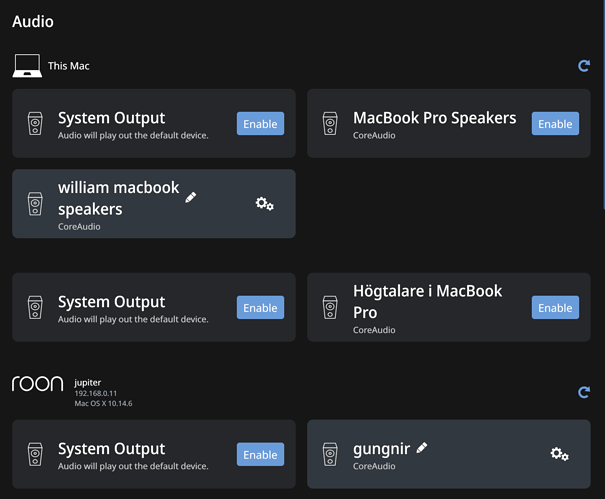Image resolution: width=605 pixels, height=499 pixels.
Task: Click the 192.168.0.11 IP address
Action: (96, 393)
